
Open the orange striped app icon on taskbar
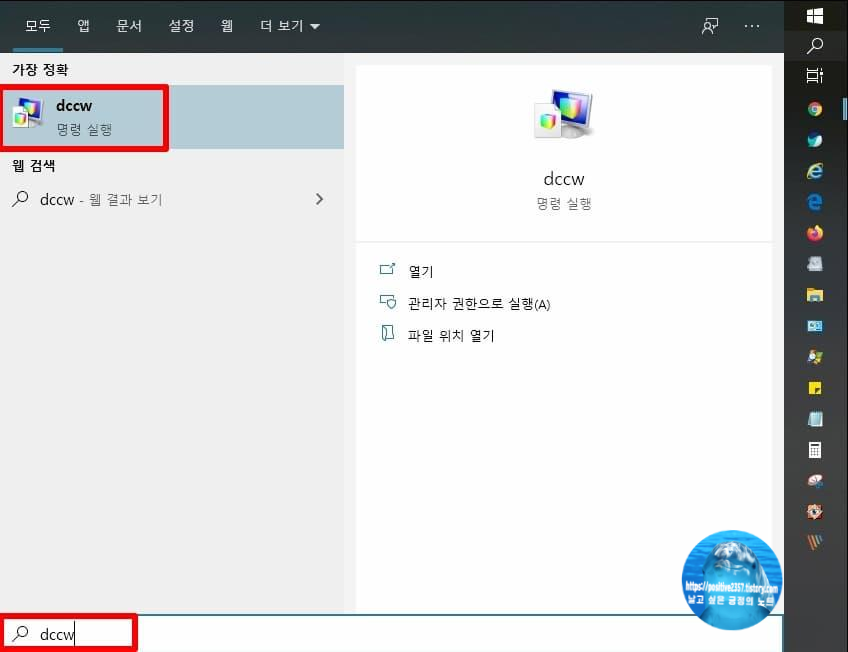pos(814,542)
